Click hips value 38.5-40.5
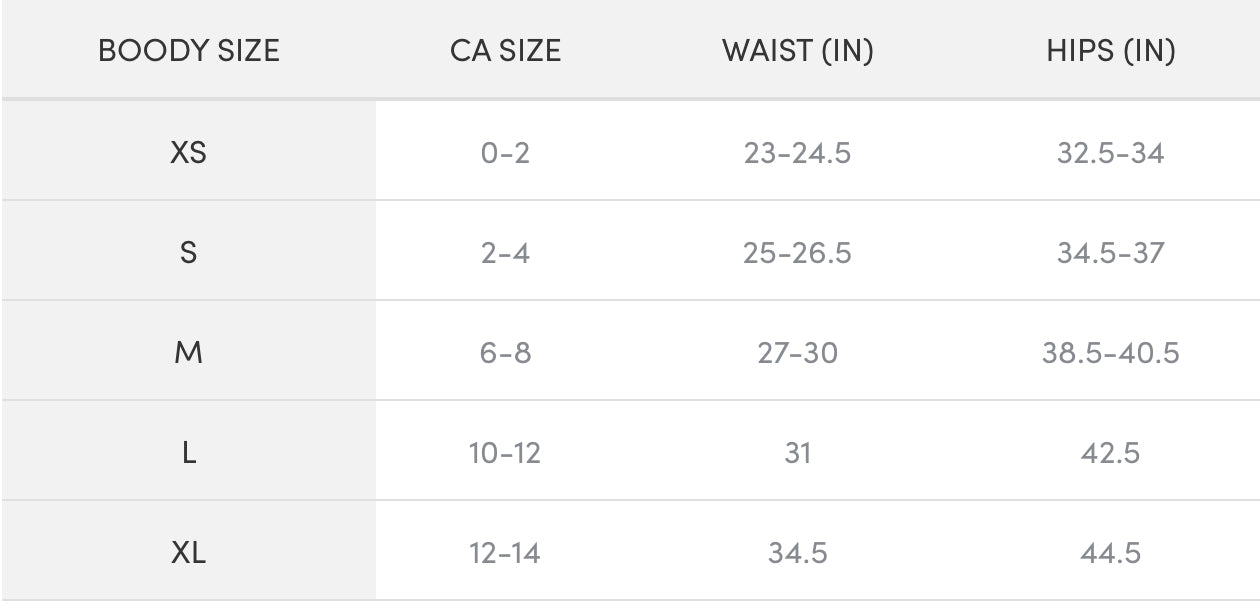Viewport: 1260px width, 604px height. (1110, 353)
